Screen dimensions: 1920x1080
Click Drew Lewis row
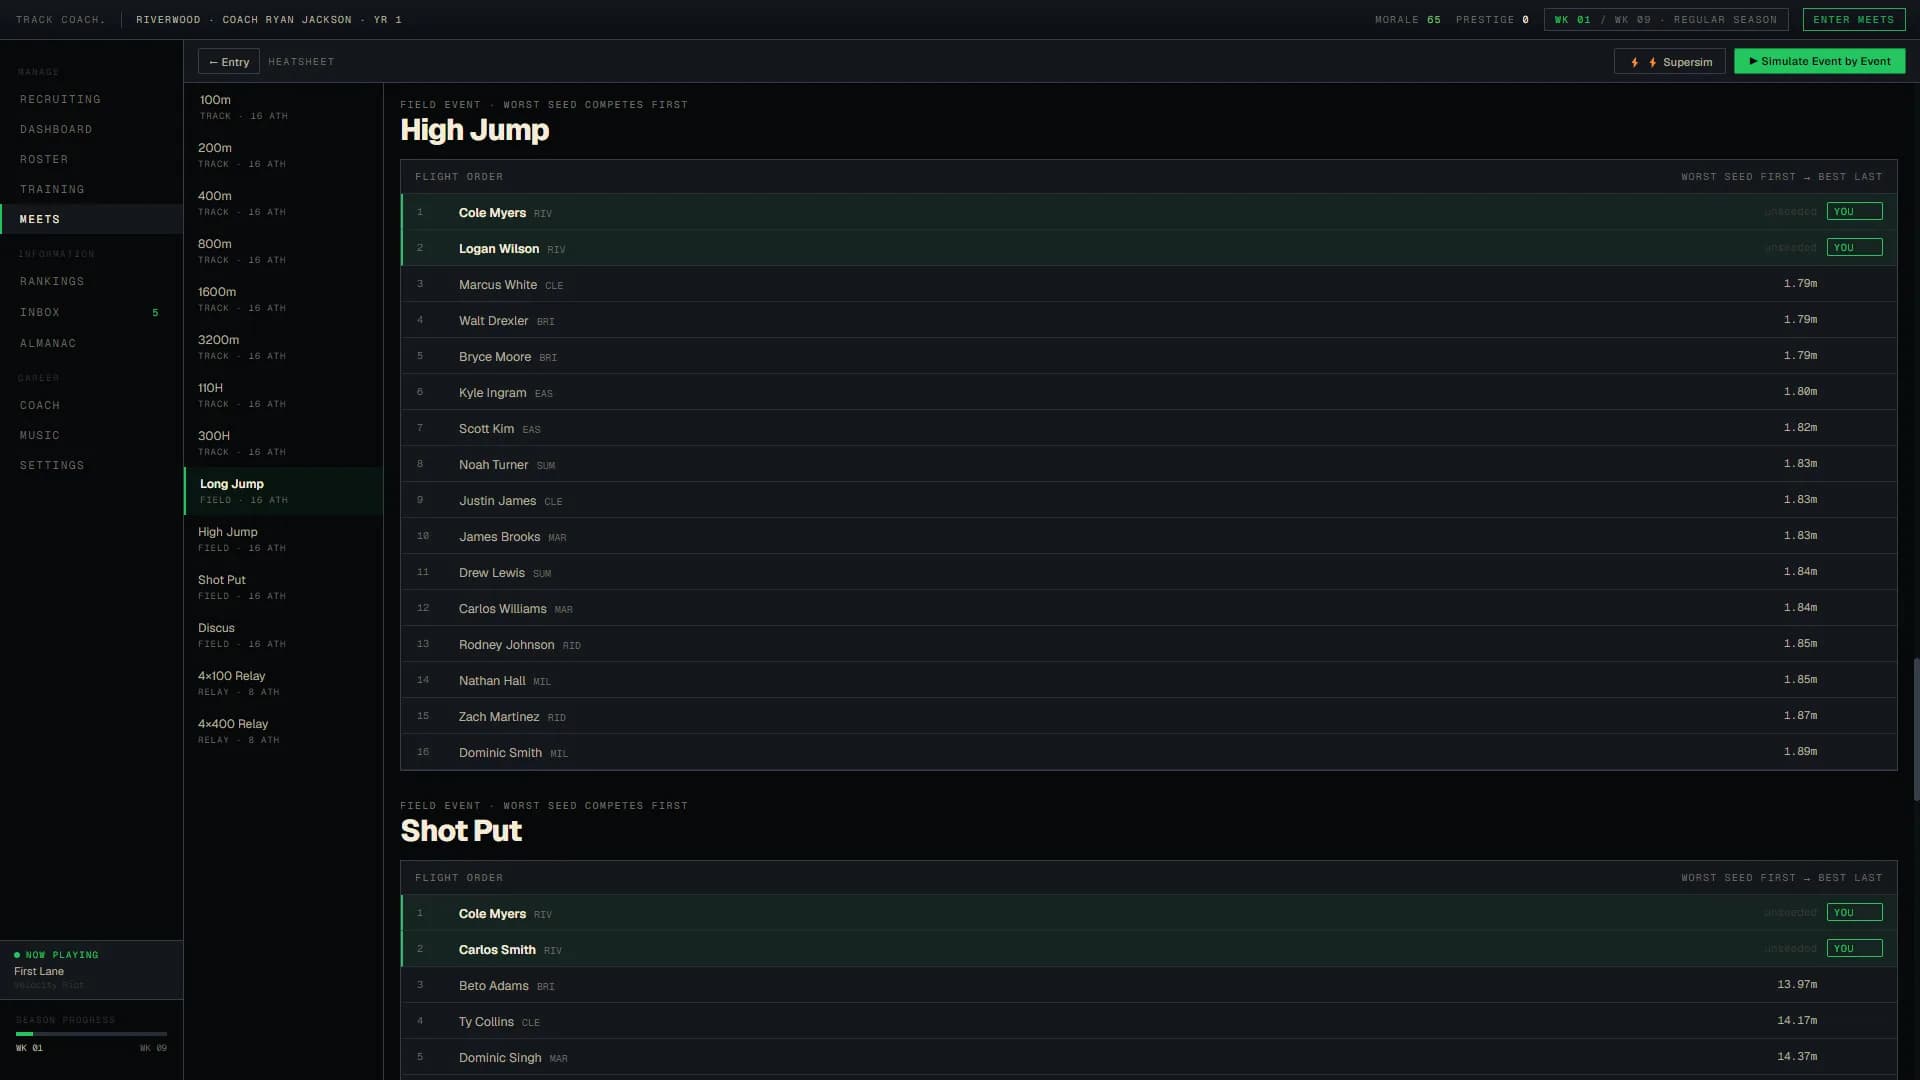1149,572
